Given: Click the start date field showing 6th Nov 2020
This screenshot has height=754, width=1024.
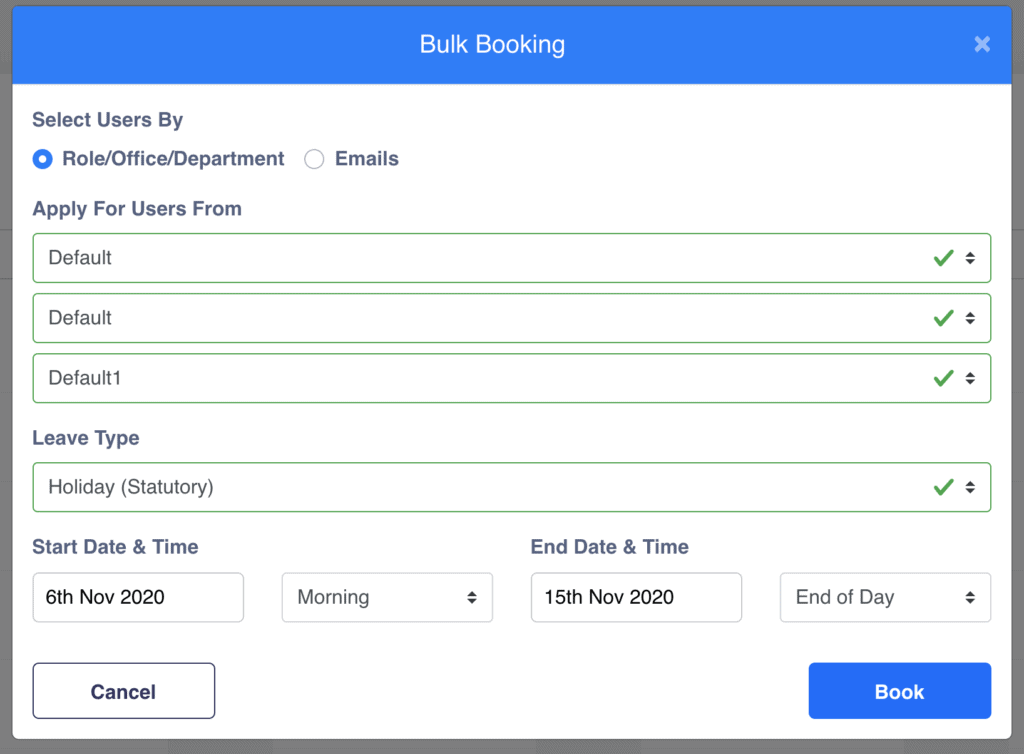Looking at the screenshot, I should (138, 597).
